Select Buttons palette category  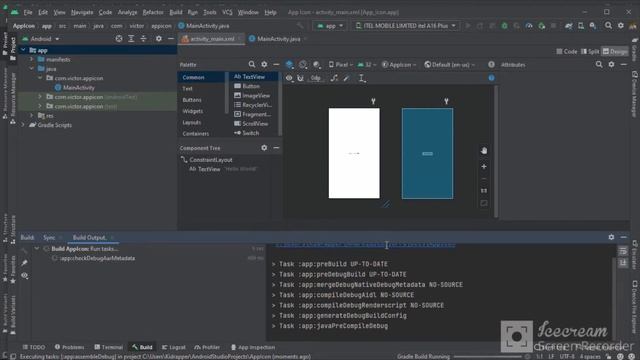click(192, 100)
